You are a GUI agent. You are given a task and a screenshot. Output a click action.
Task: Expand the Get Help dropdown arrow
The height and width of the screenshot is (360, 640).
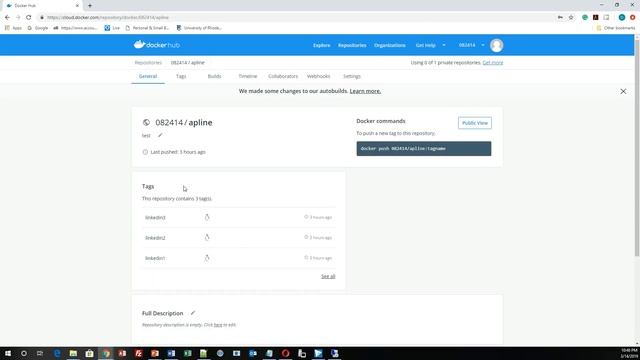pyautogui.click(x=444, y=45)
